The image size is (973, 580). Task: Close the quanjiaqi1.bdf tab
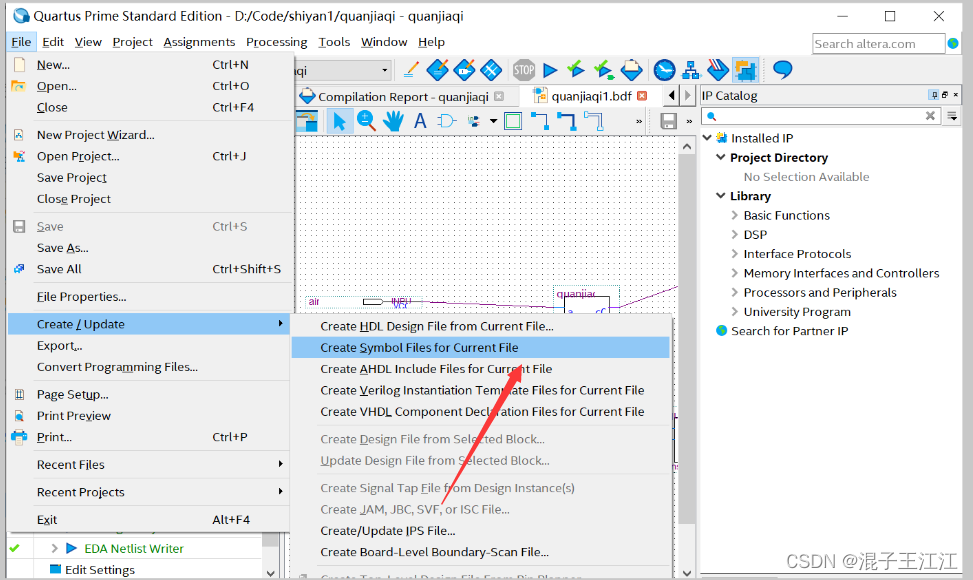[642, 96]
